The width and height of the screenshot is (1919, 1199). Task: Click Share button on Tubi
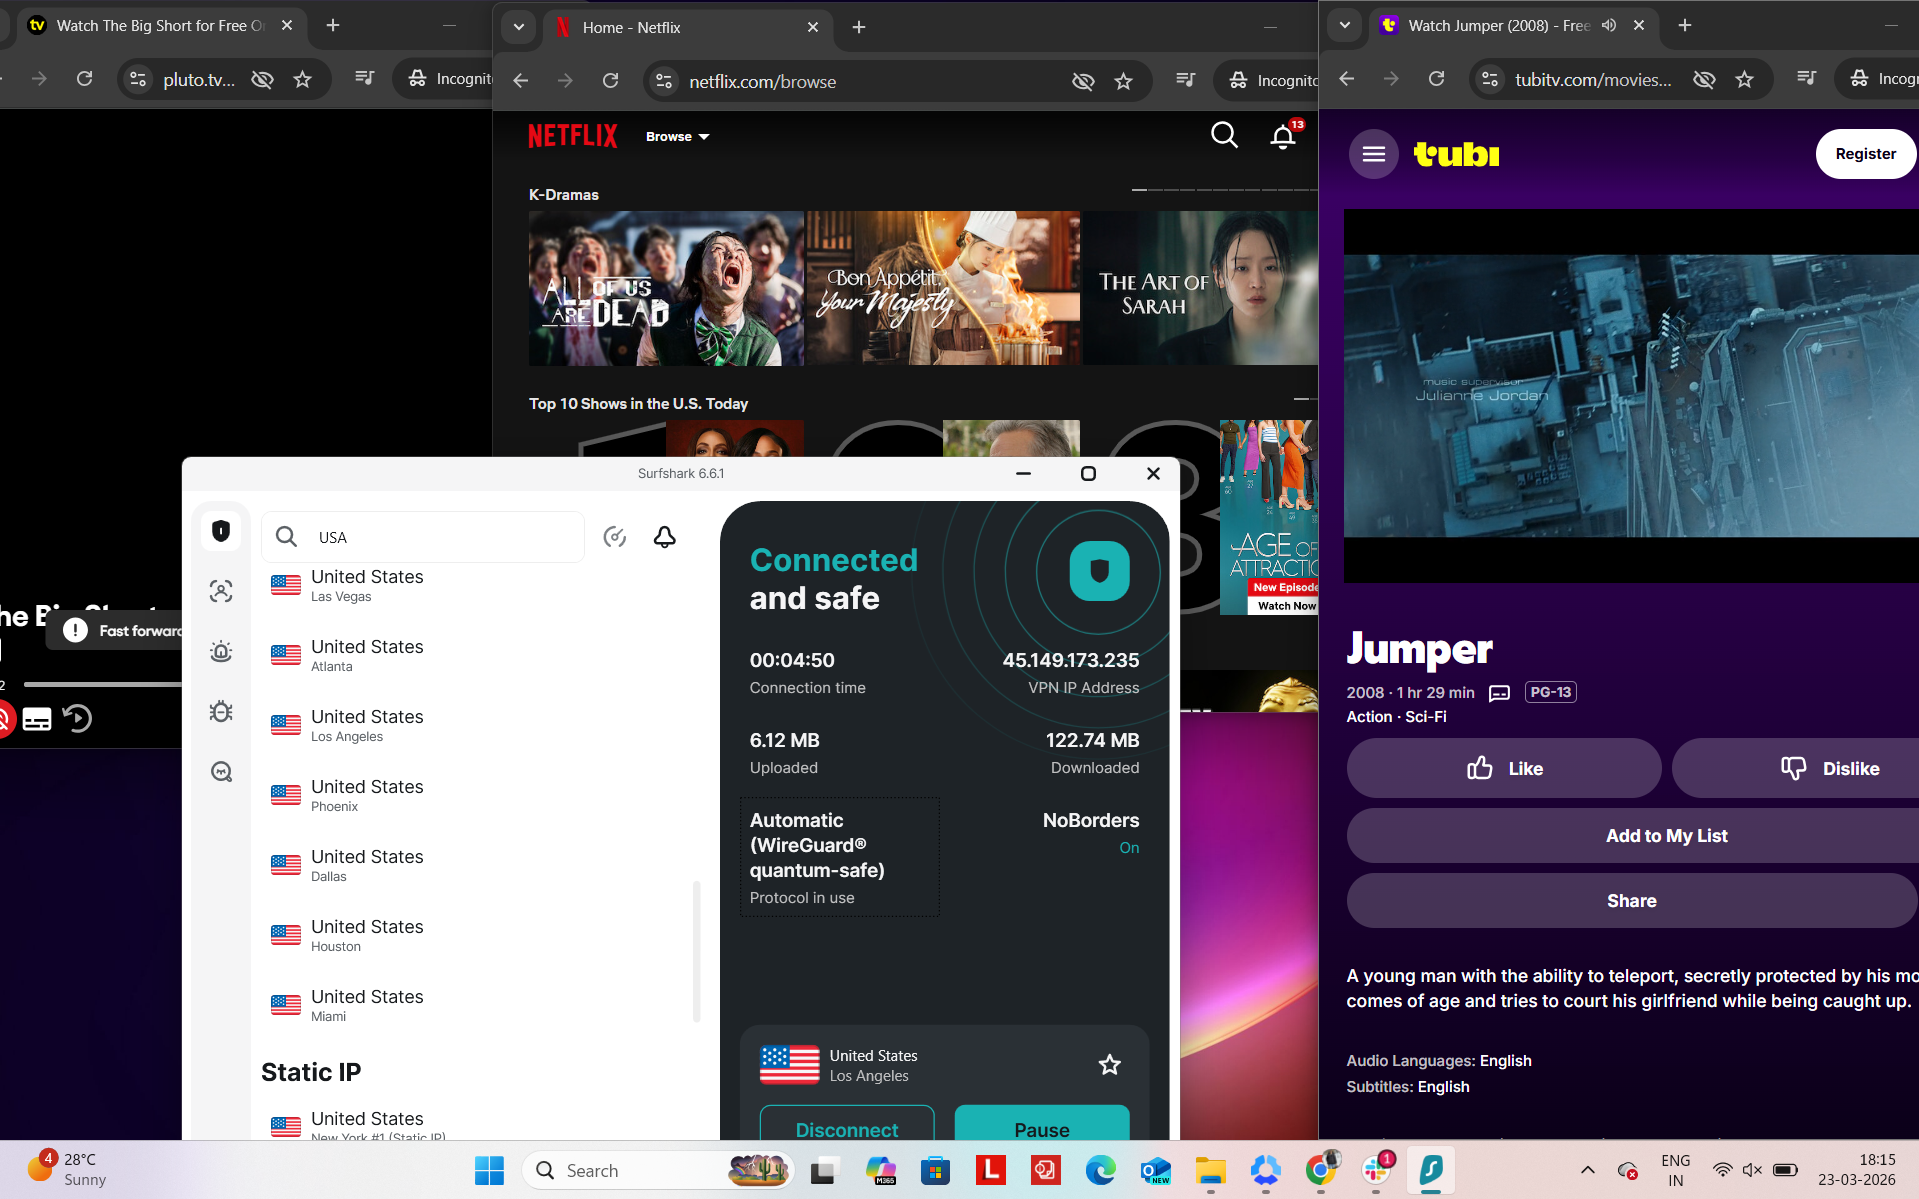(x=1633, y=901)
